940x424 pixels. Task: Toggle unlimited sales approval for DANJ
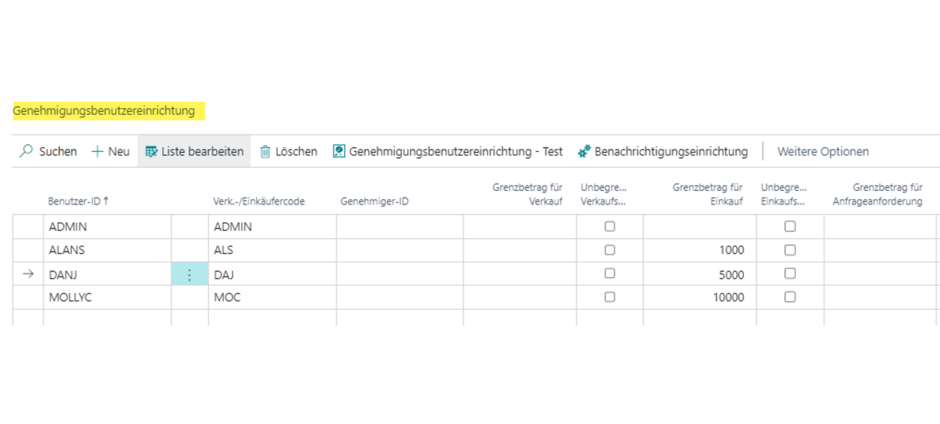[x=610, y=273]
